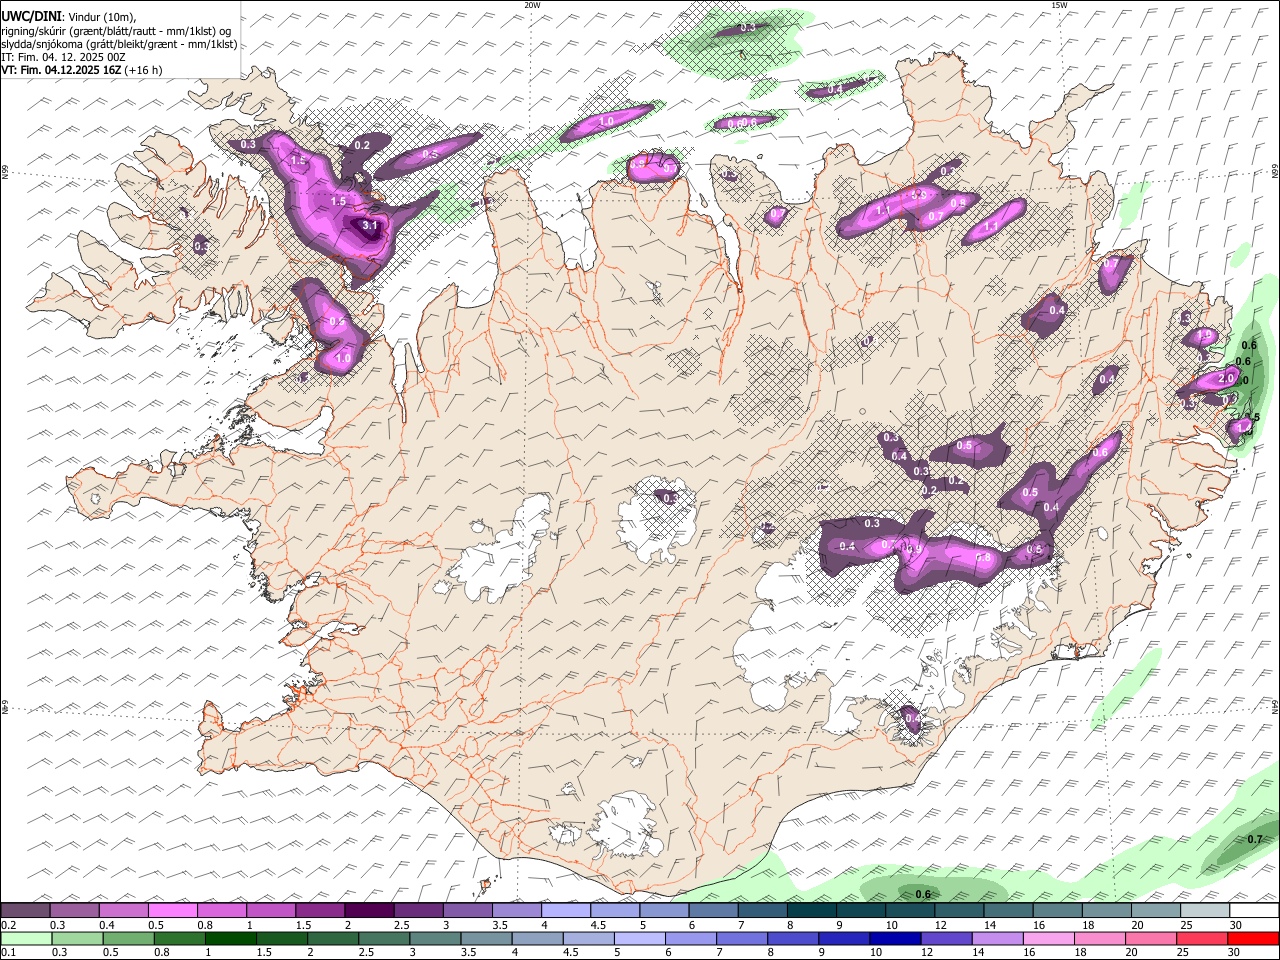Select the dark mauve 0.2 swatch in the top scale
Screen dimensions: 1280x960
[x=25, y=911]
